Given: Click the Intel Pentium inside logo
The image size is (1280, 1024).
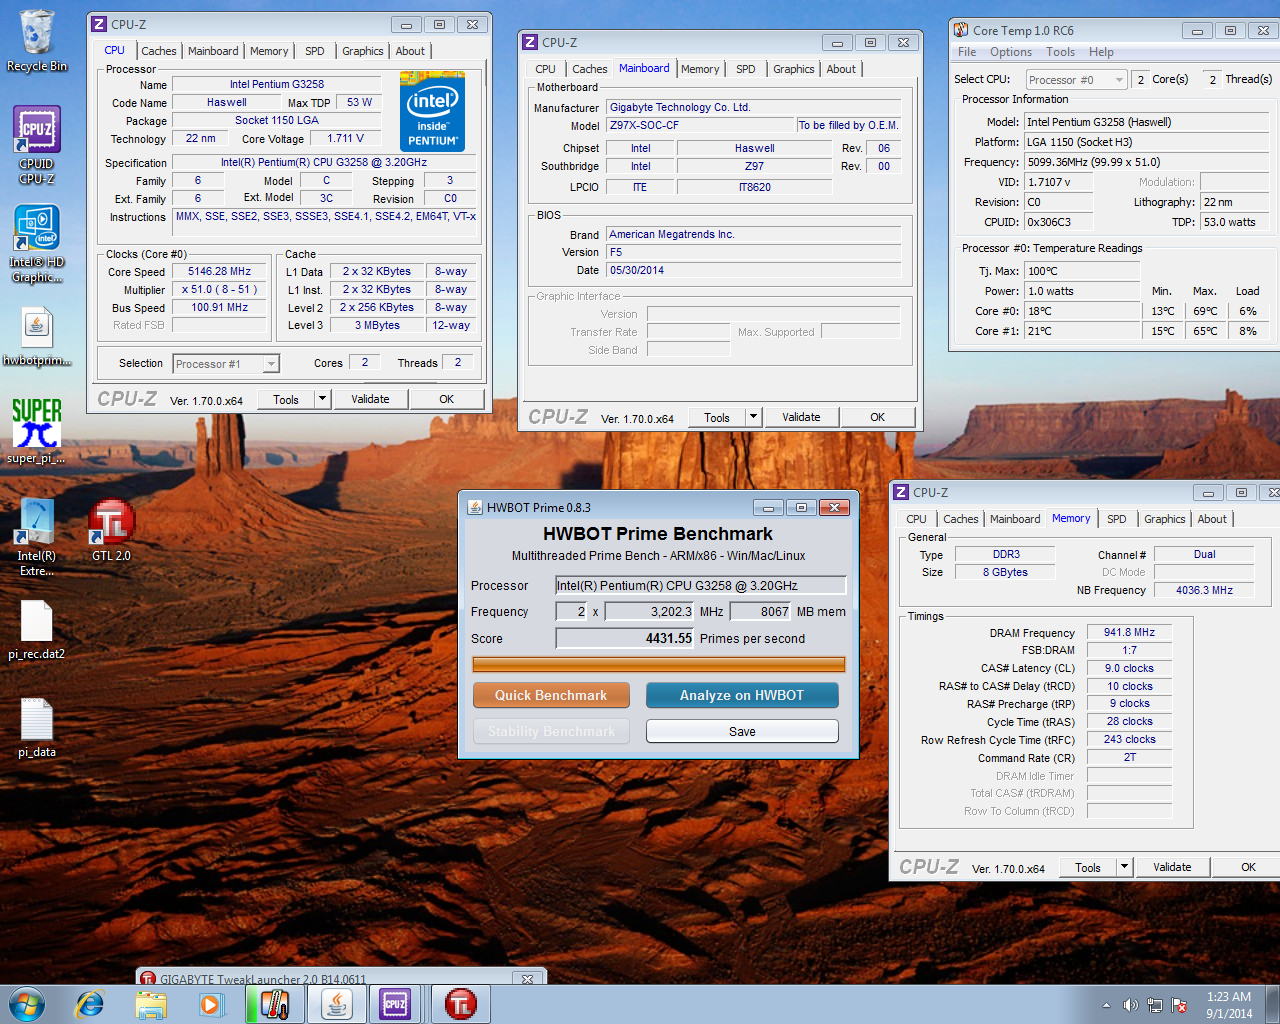Looking at the screenshot, I should point(432,110).
